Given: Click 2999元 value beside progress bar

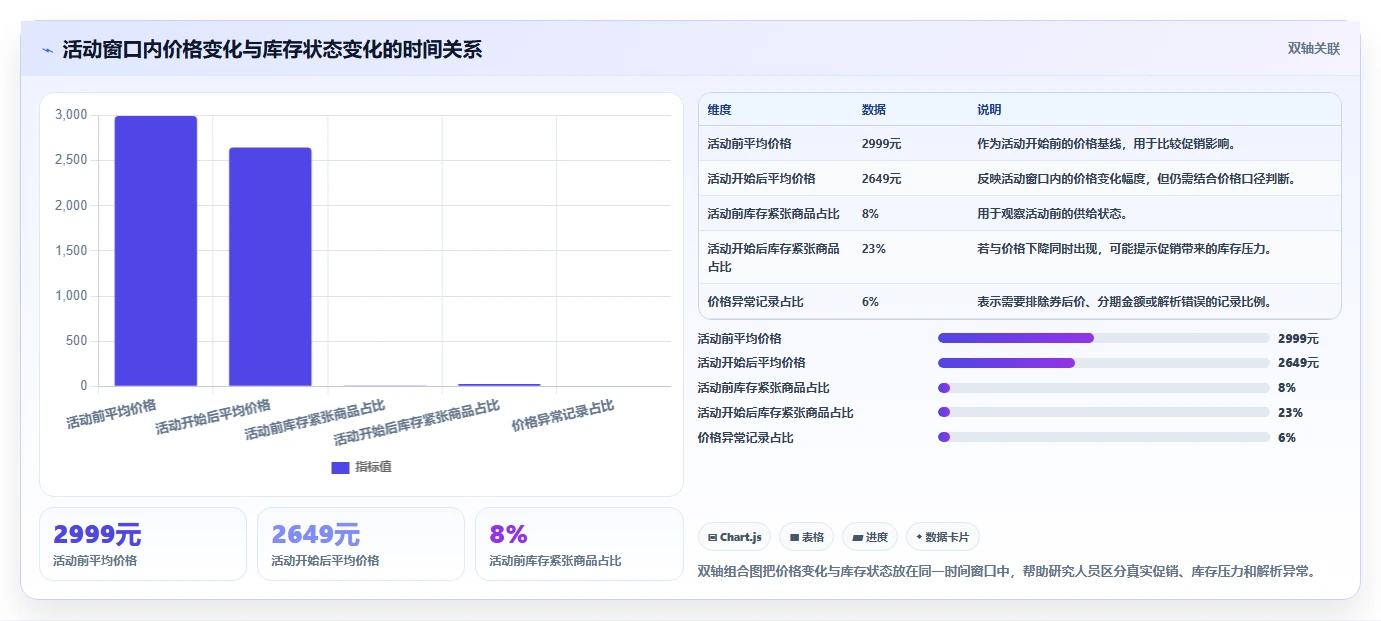Looking at the screenshot, I should (1298, 339).
